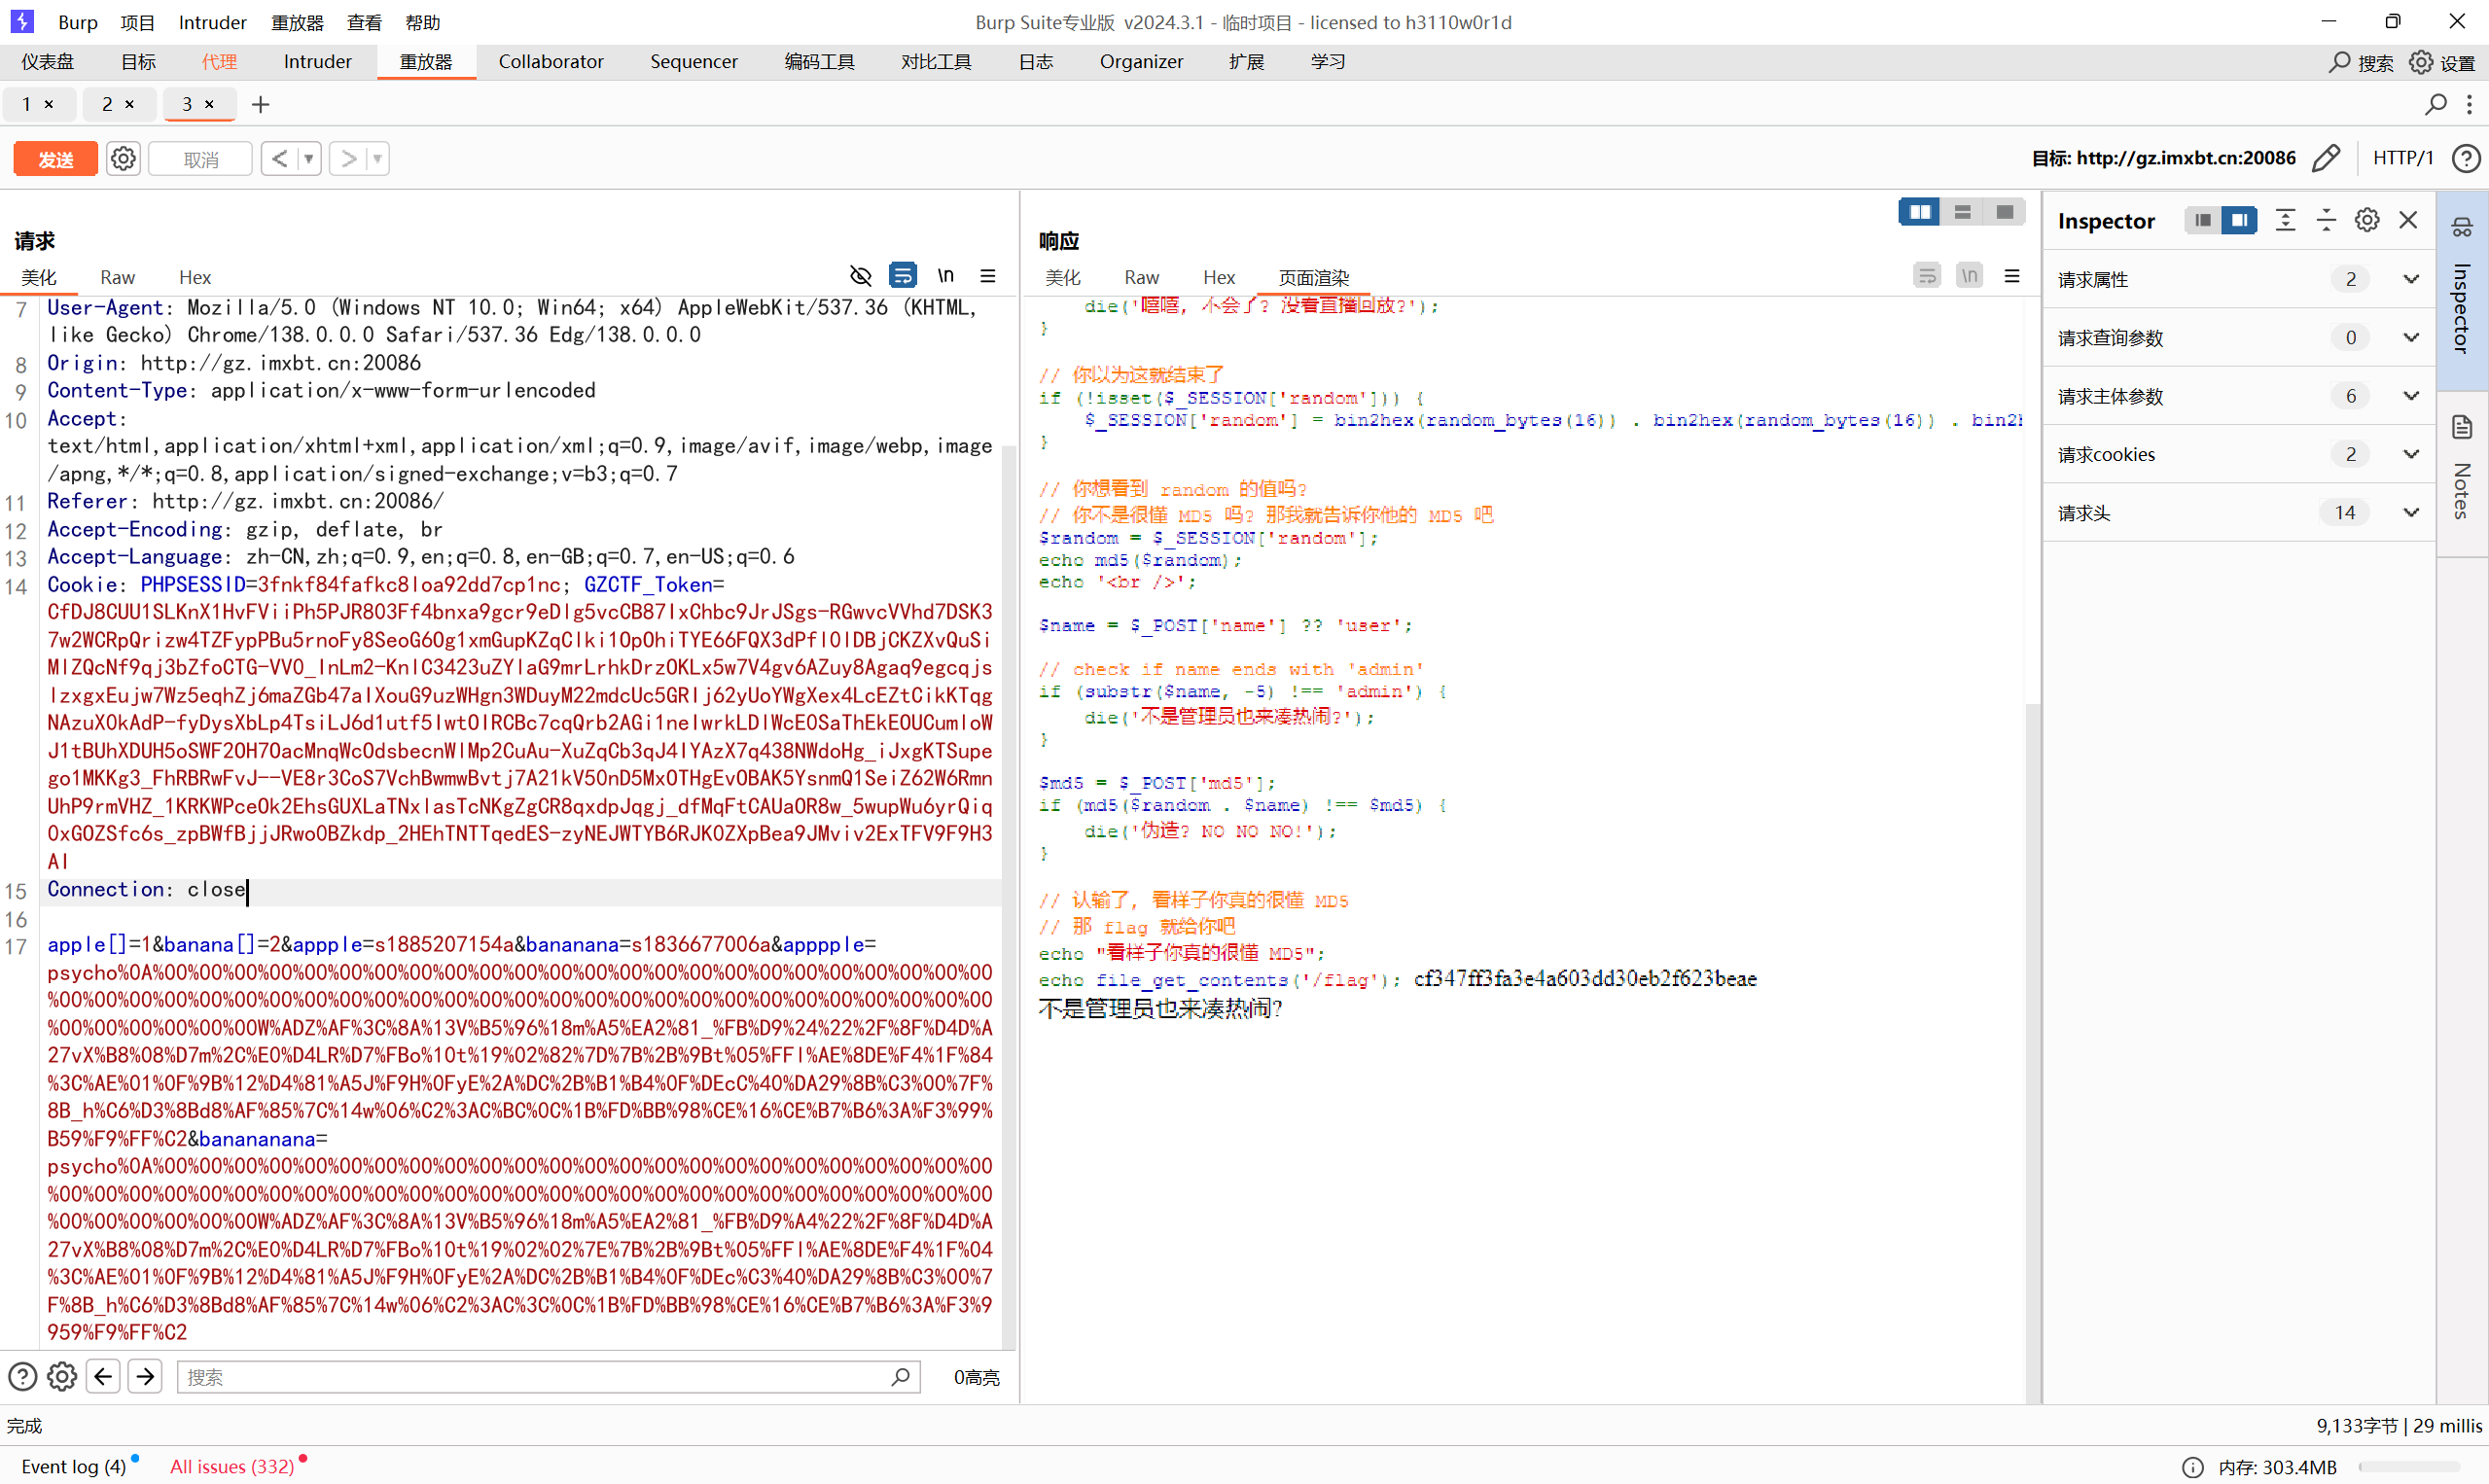This screenshot has width=2489, height=1484.
Task: Switch the response view to the Beautify (美化) tab
Action: coord(1062,277)
